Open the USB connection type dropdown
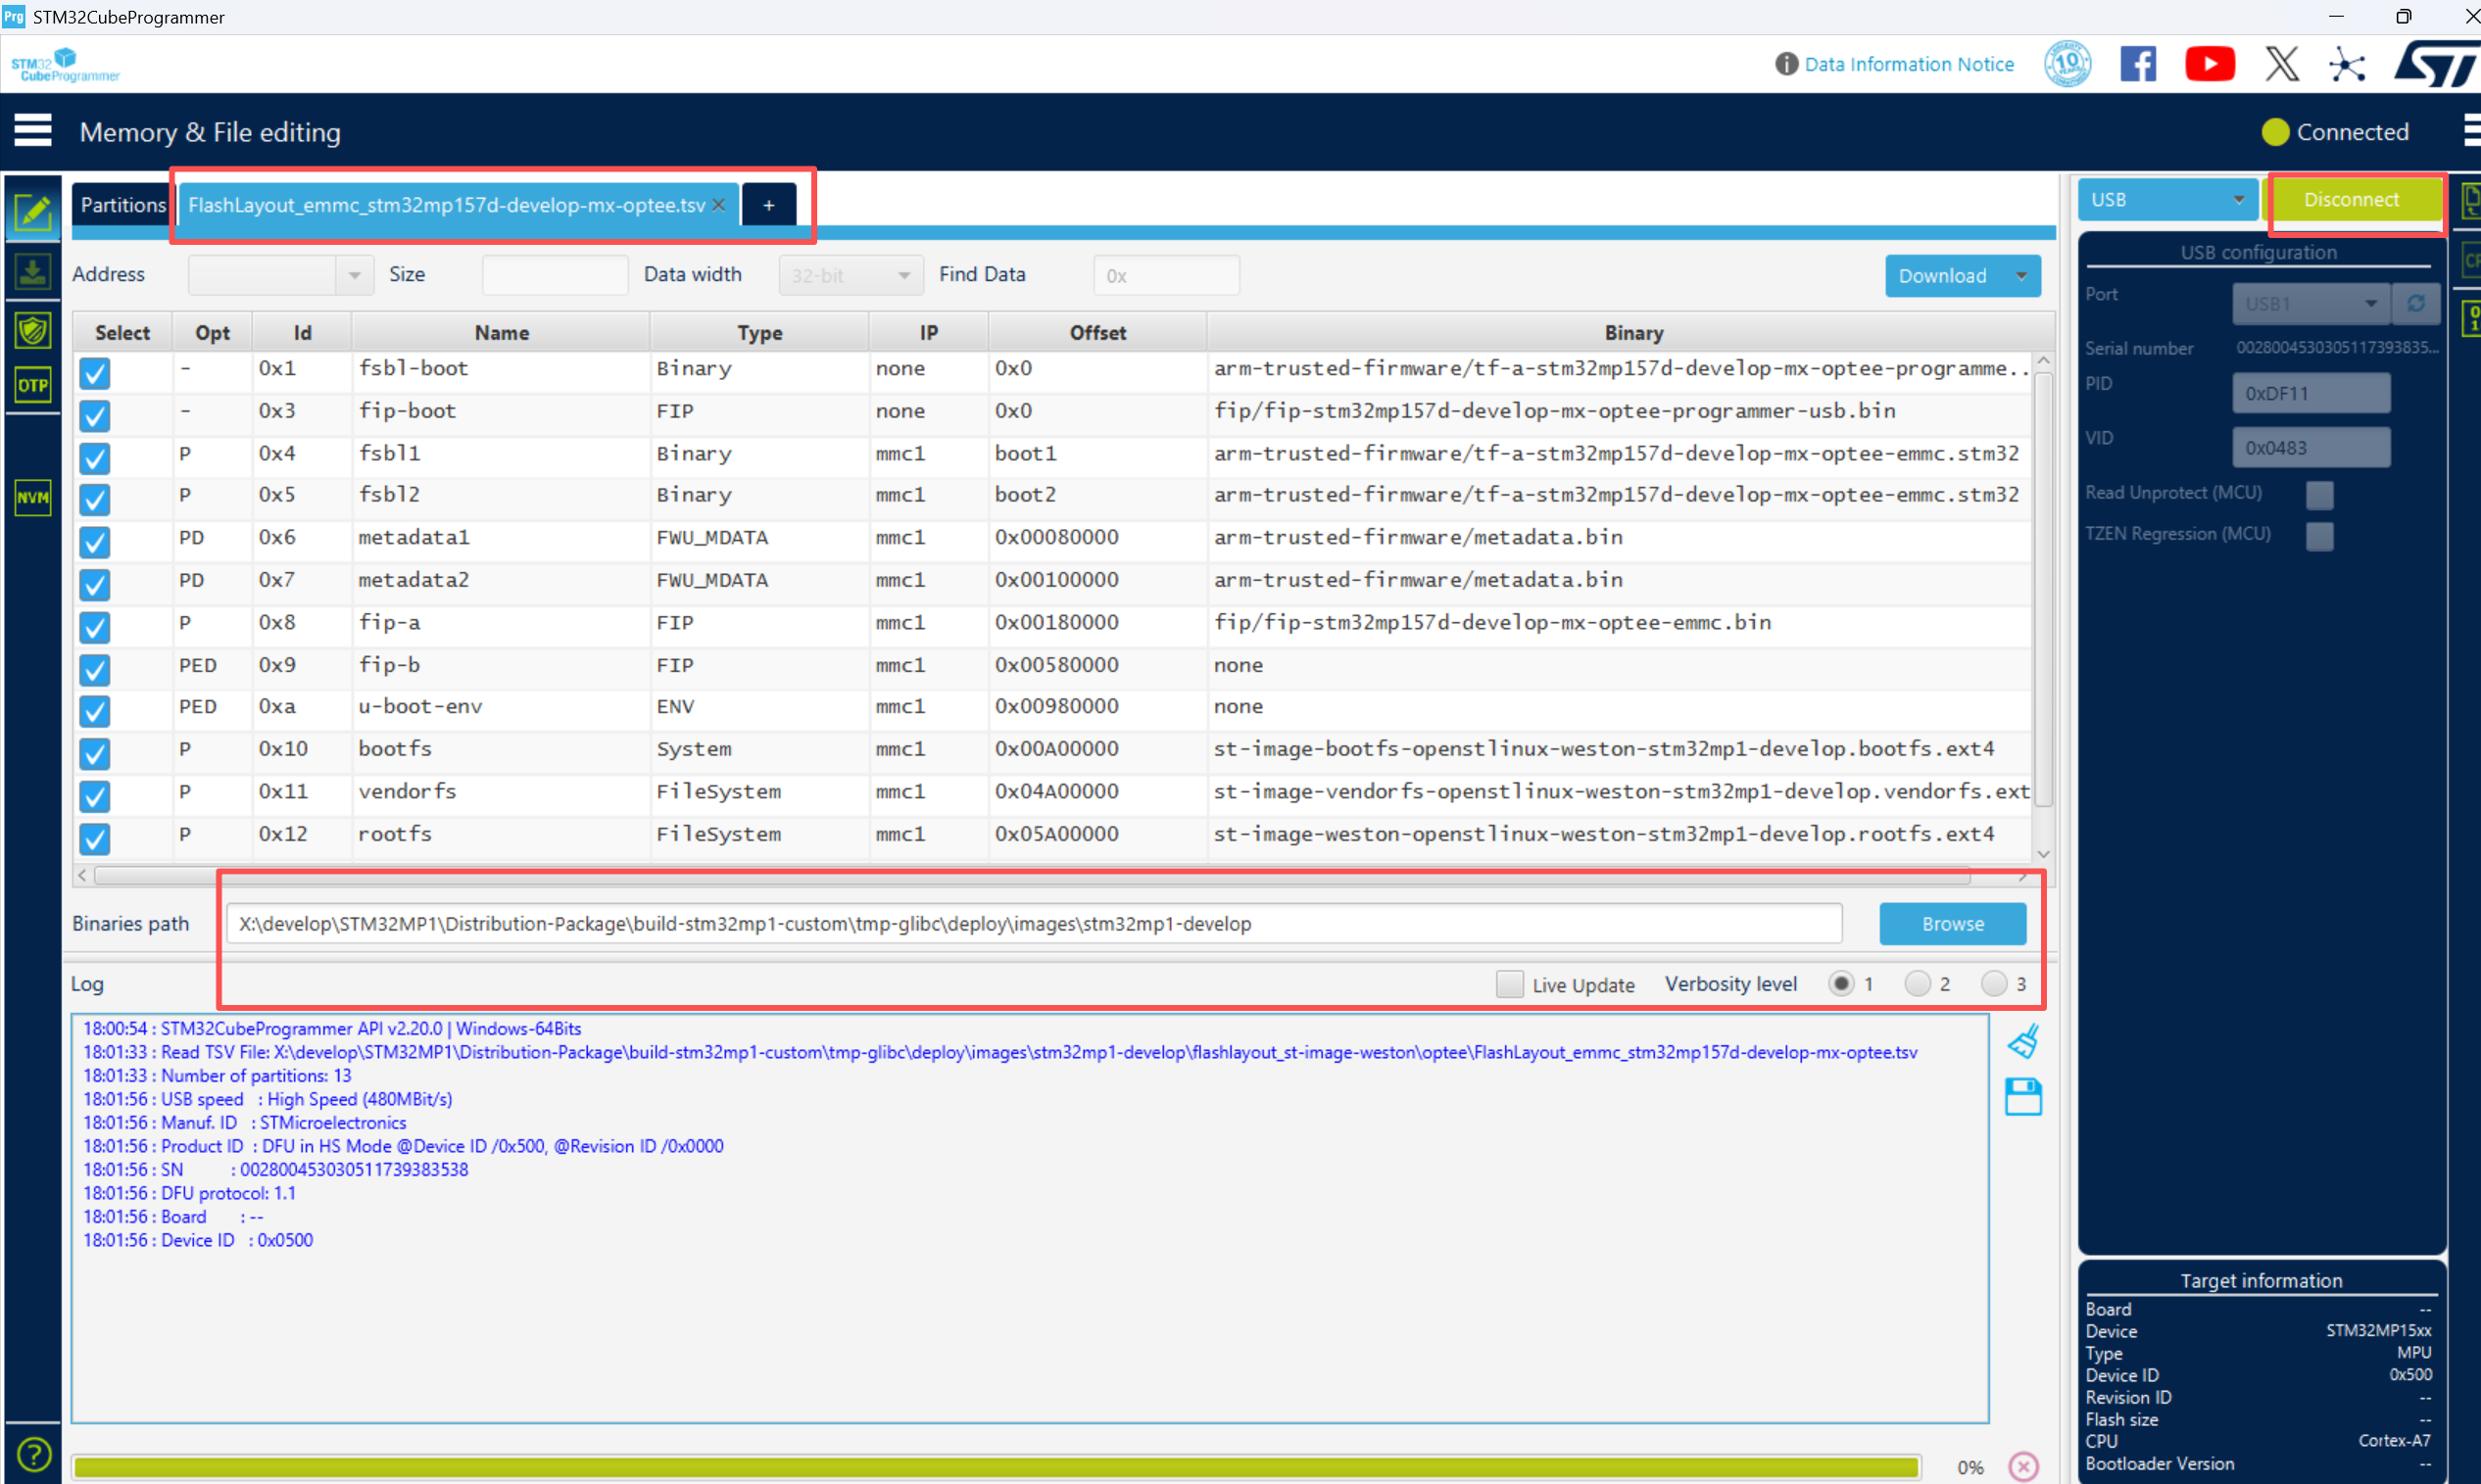This screenshot has height=1484, width=2481. 2167,200
